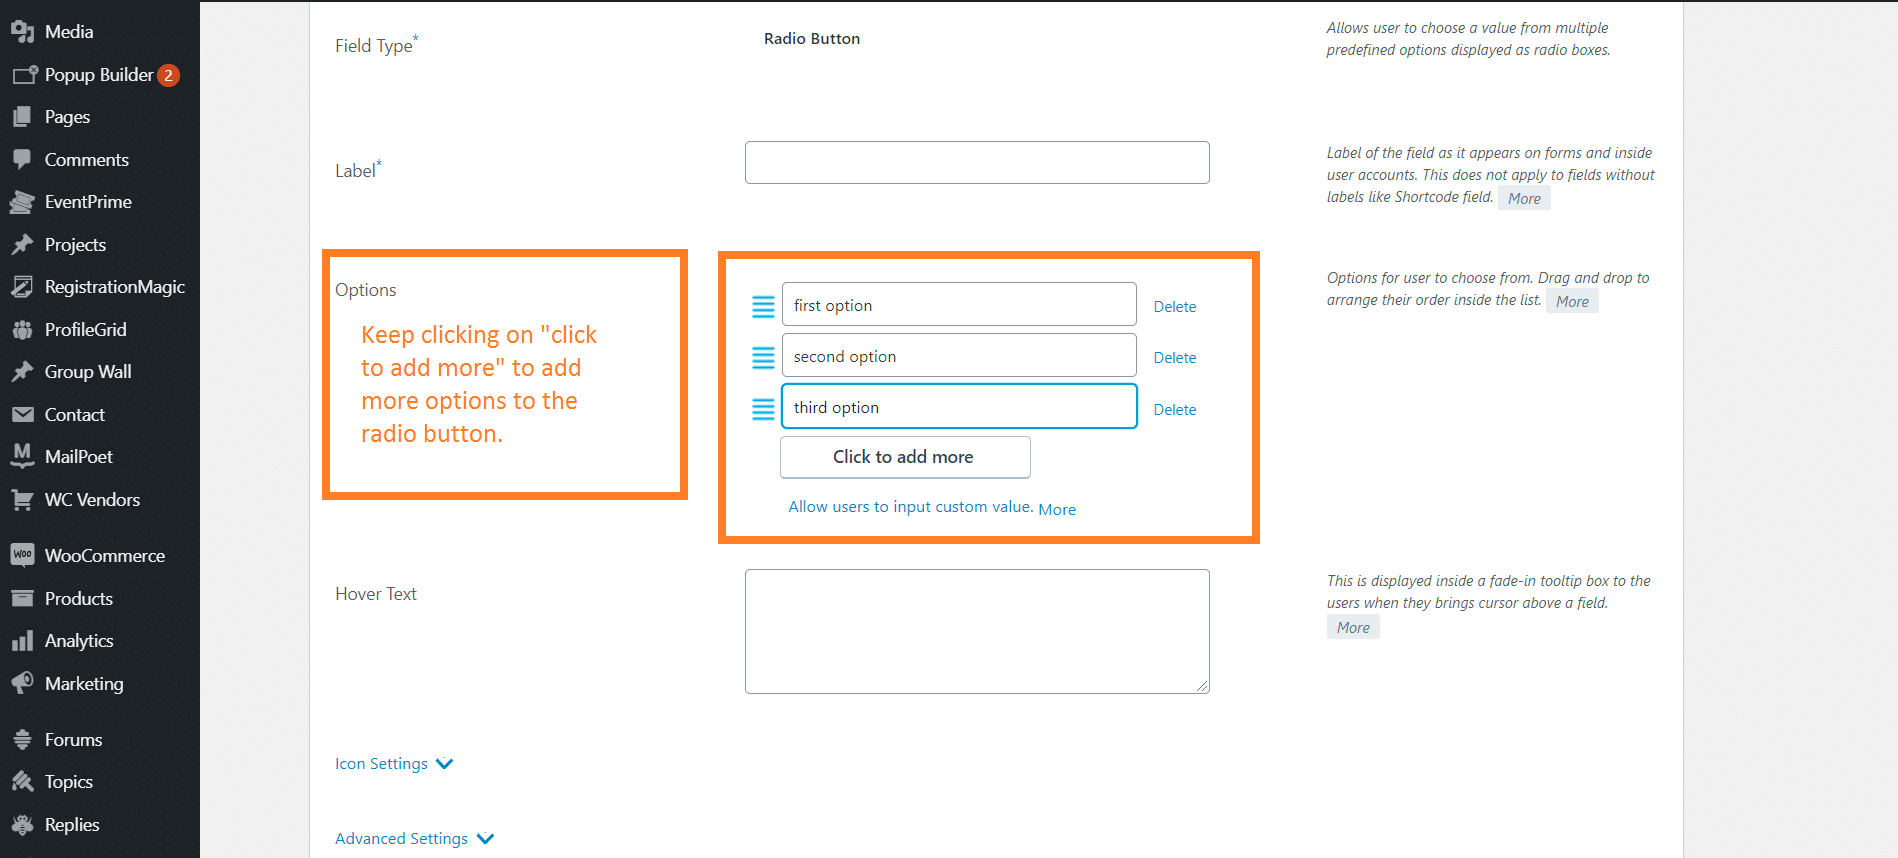Viewport: 1898px width, 858px height.
Task: Open the Popup Builder menu
Action: click(98, 75)
